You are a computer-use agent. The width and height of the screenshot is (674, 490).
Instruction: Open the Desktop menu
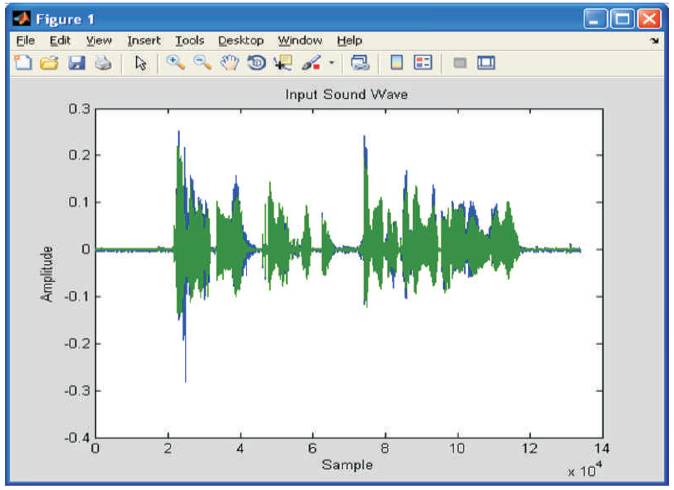point(241,40)
